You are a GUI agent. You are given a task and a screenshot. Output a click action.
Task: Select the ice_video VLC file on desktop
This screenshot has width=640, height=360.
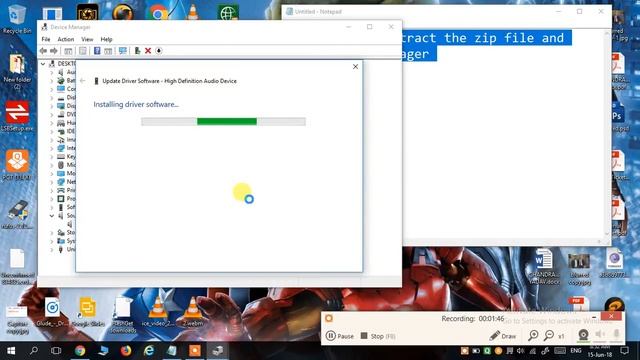click(158, 312)
